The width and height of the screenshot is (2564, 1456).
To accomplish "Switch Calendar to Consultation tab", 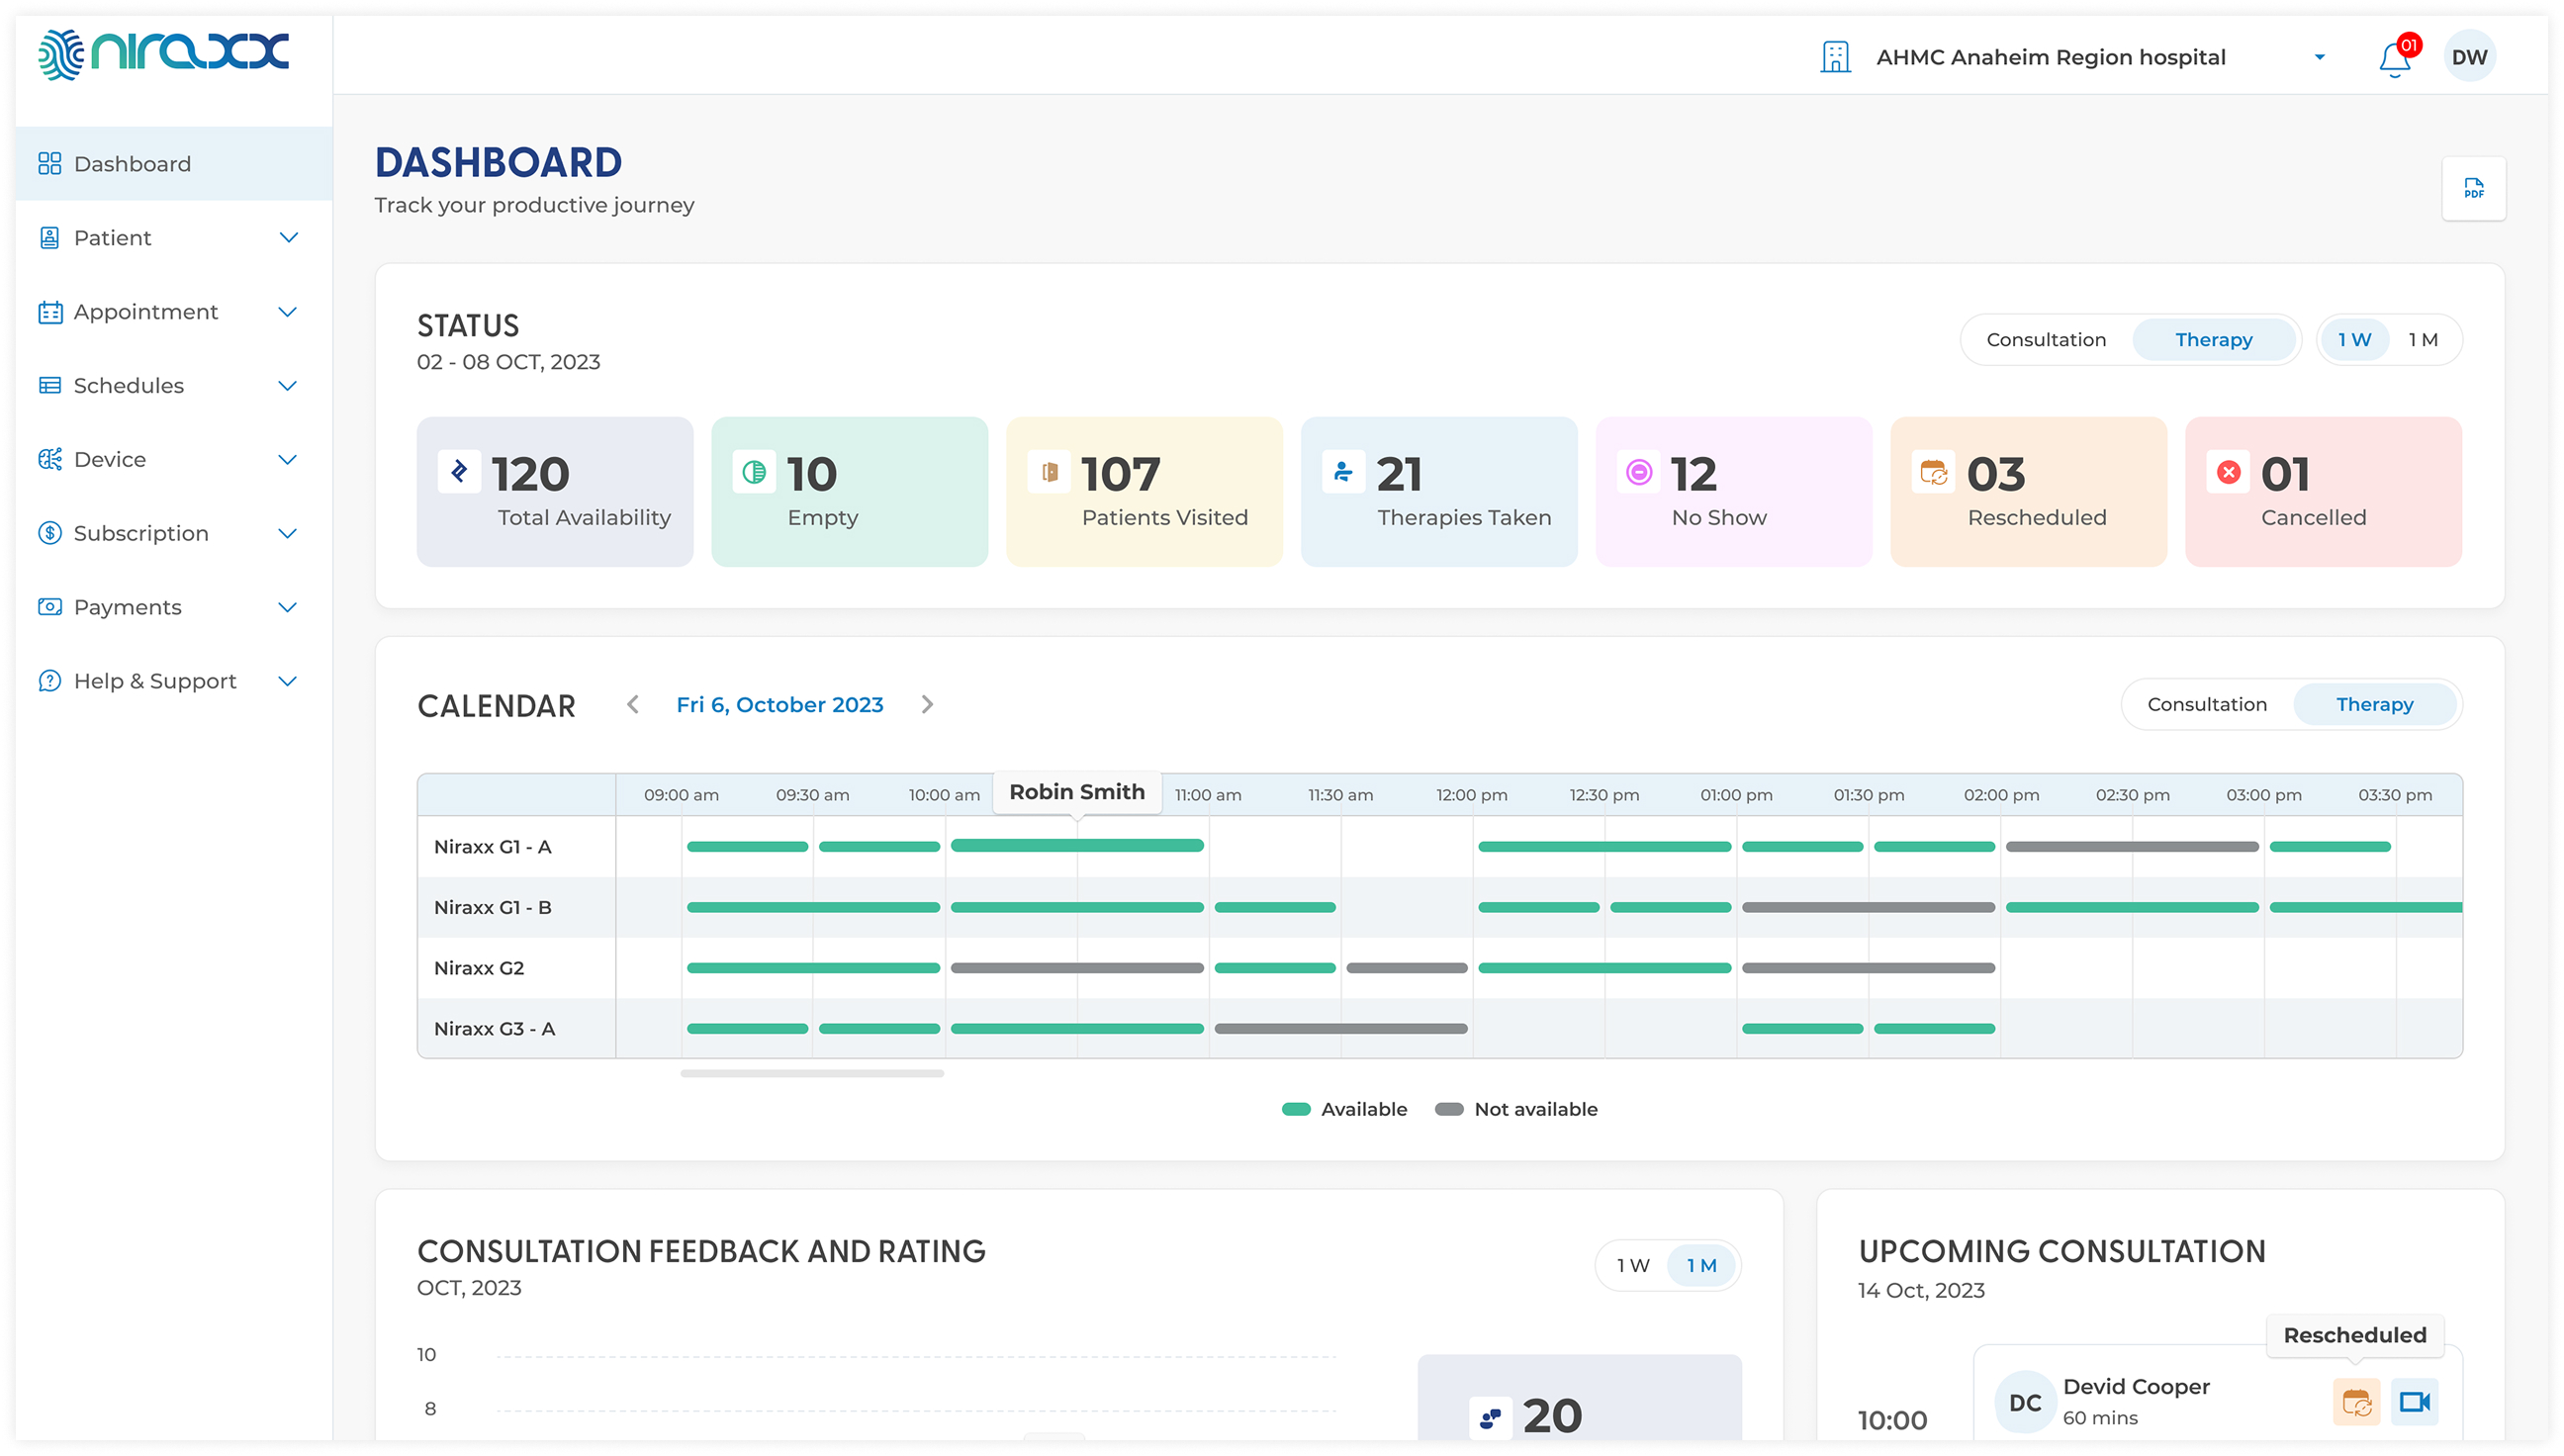I will [x=2207, y=703].
